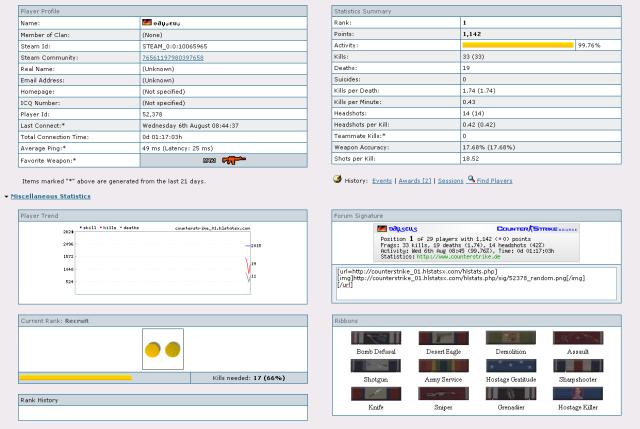This screenshot has width=640, height=429.
Task: Click the Recruit rank gold medals image
Action: [x=163, y=350]
